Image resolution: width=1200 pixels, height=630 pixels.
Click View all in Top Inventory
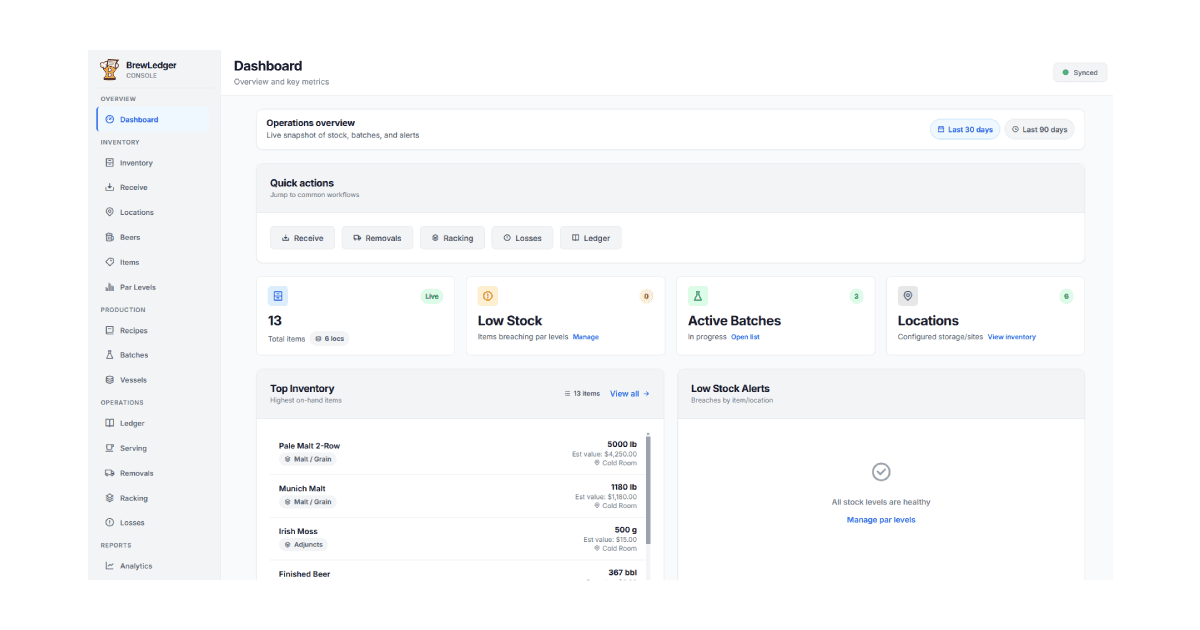(629, 394)
